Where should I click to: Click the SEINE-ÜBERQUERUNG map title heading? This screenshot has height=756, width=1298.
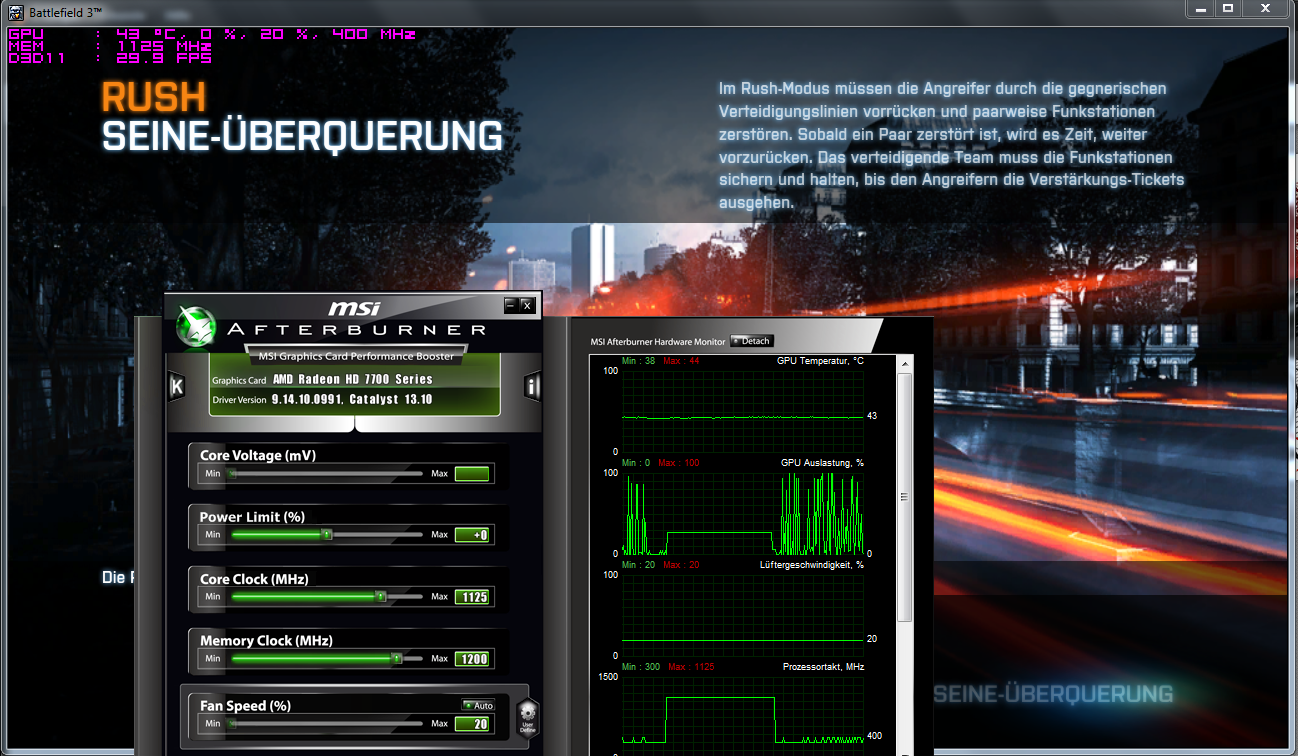(302, 136)
